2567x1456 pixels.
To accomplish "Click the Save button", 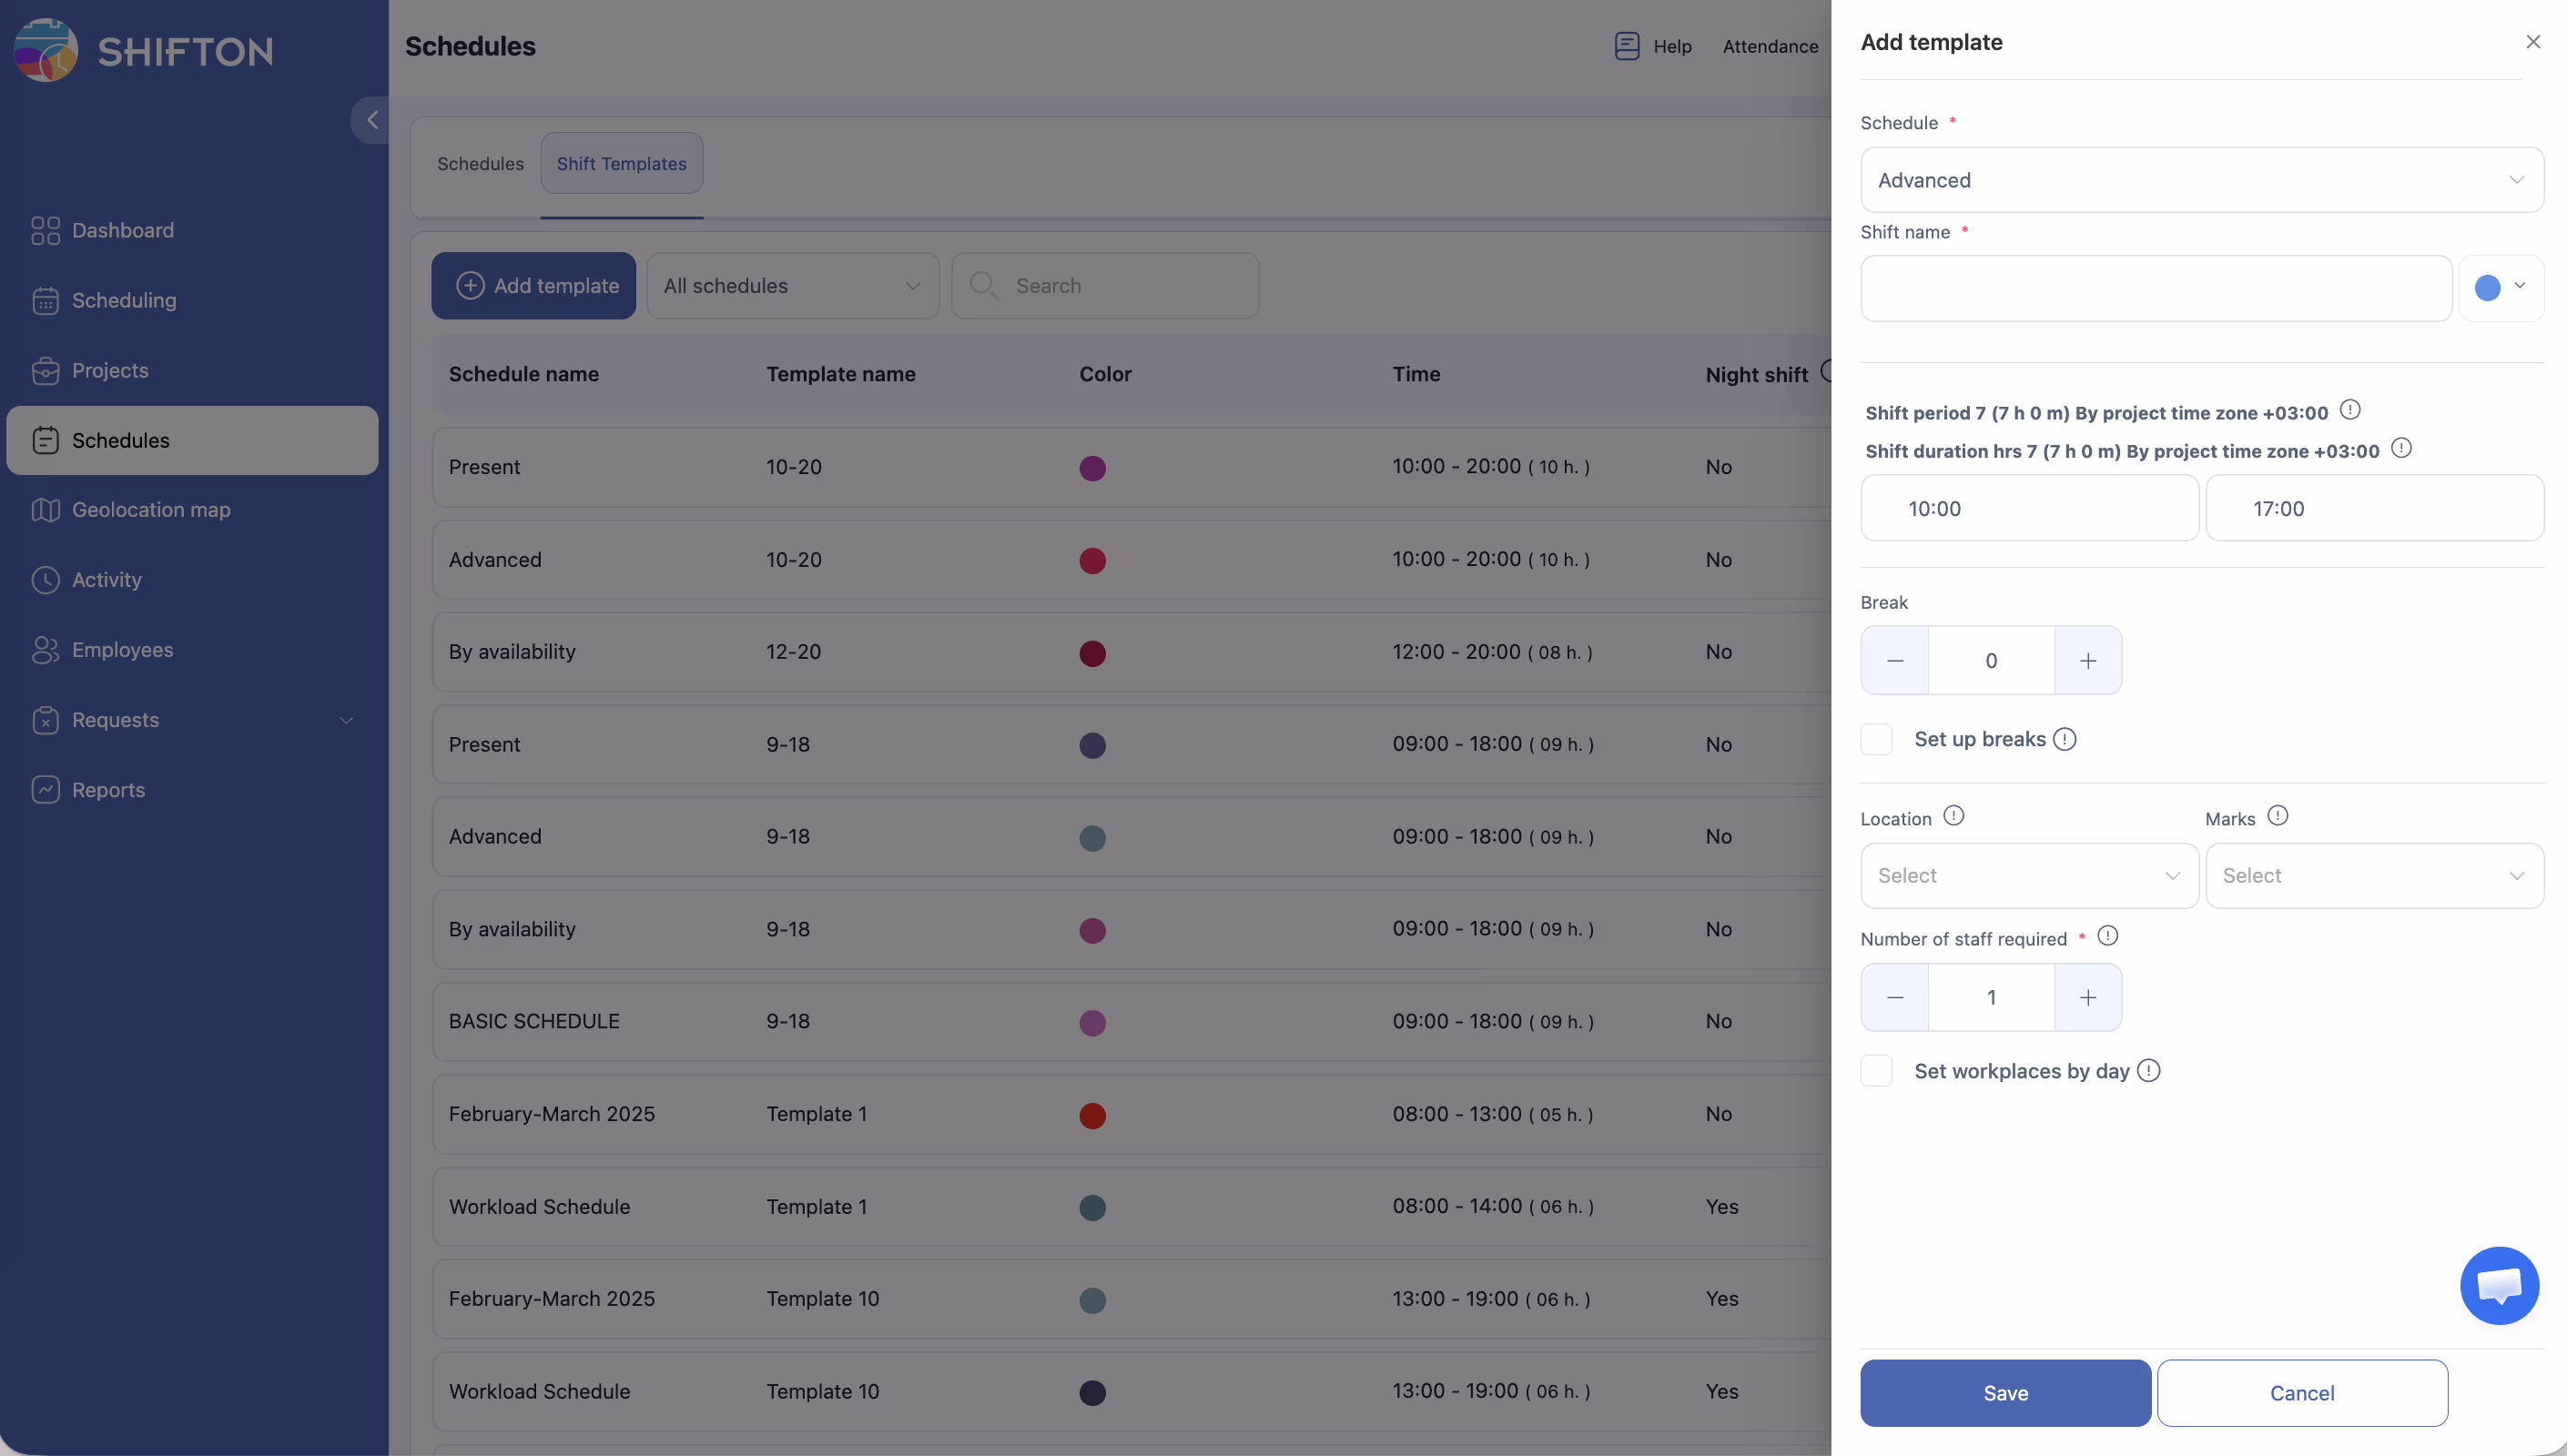I will 2004,1393.
